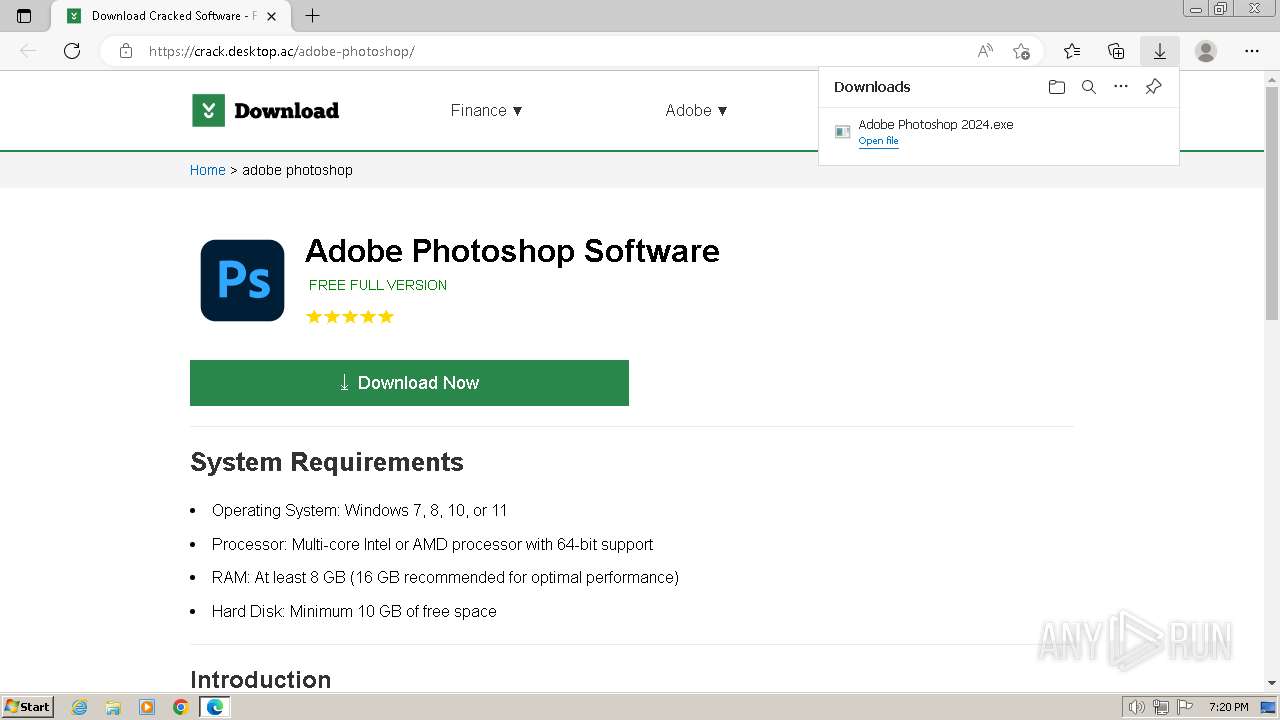Expand the Finance dropdown menu

point(487,110)
